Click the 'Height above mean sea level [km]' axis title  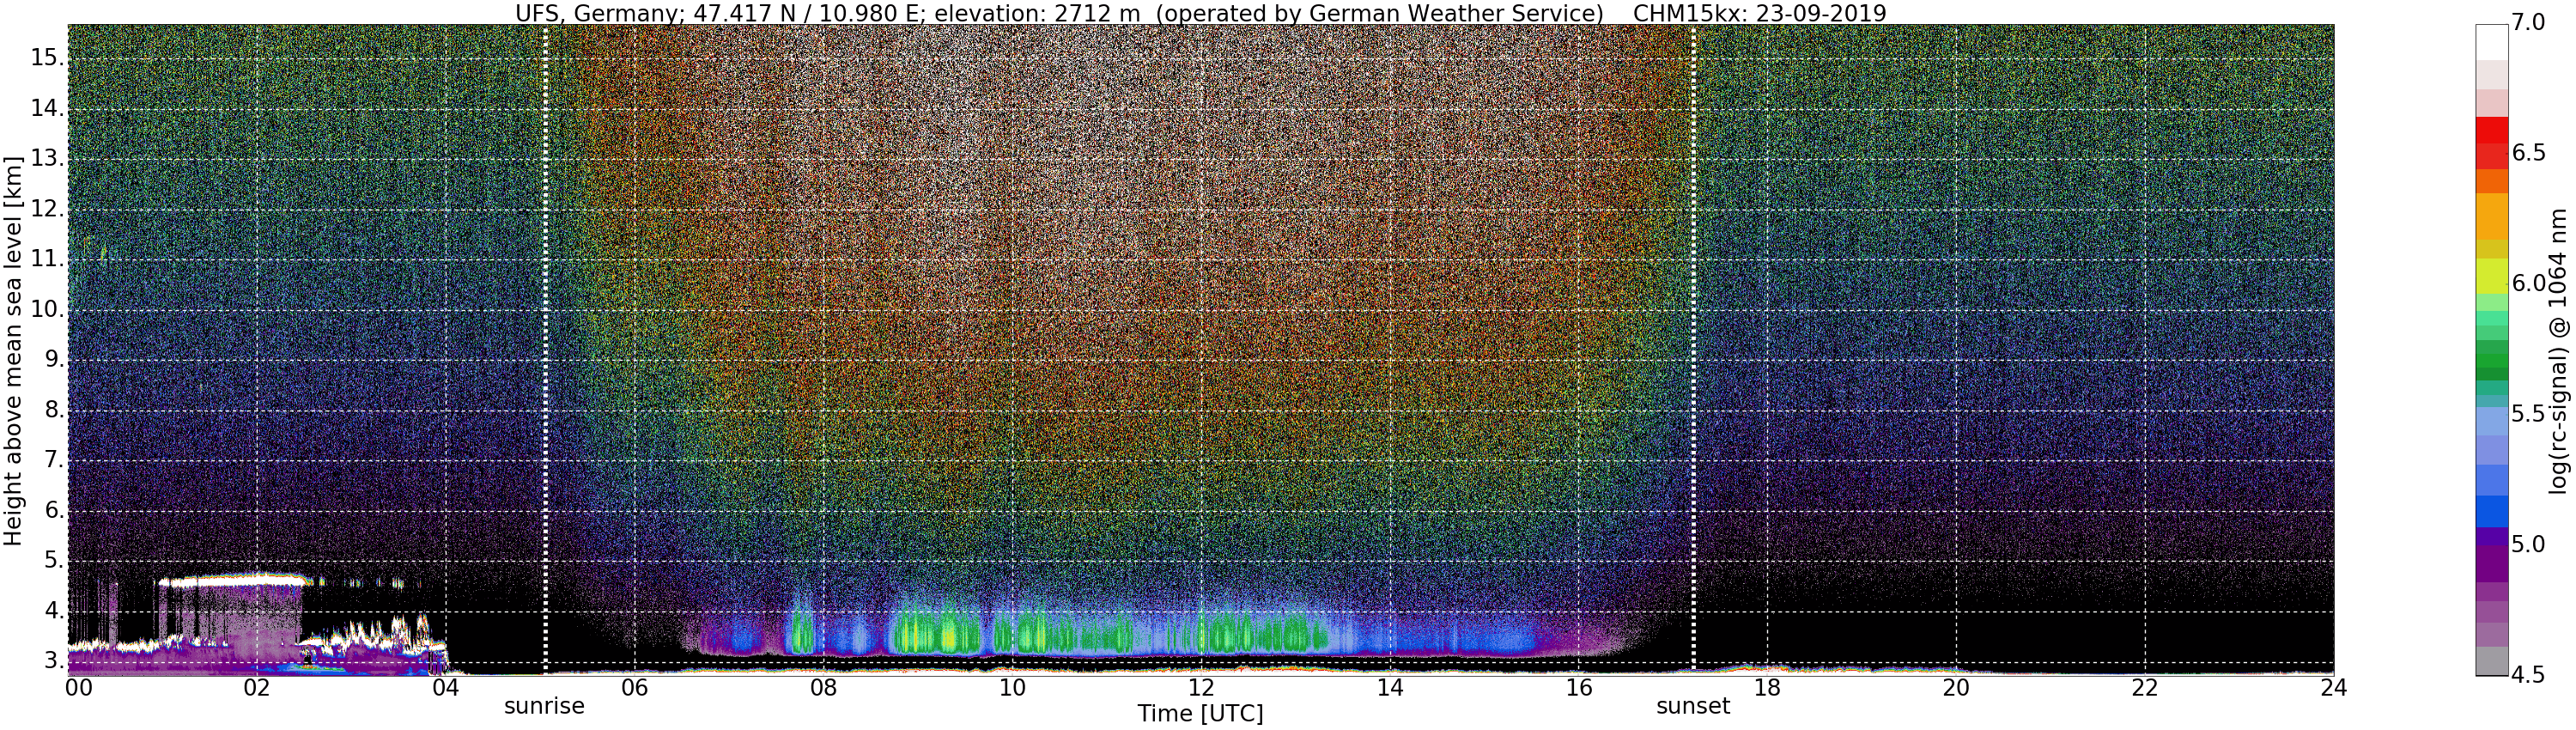click(x=13, y=350)
